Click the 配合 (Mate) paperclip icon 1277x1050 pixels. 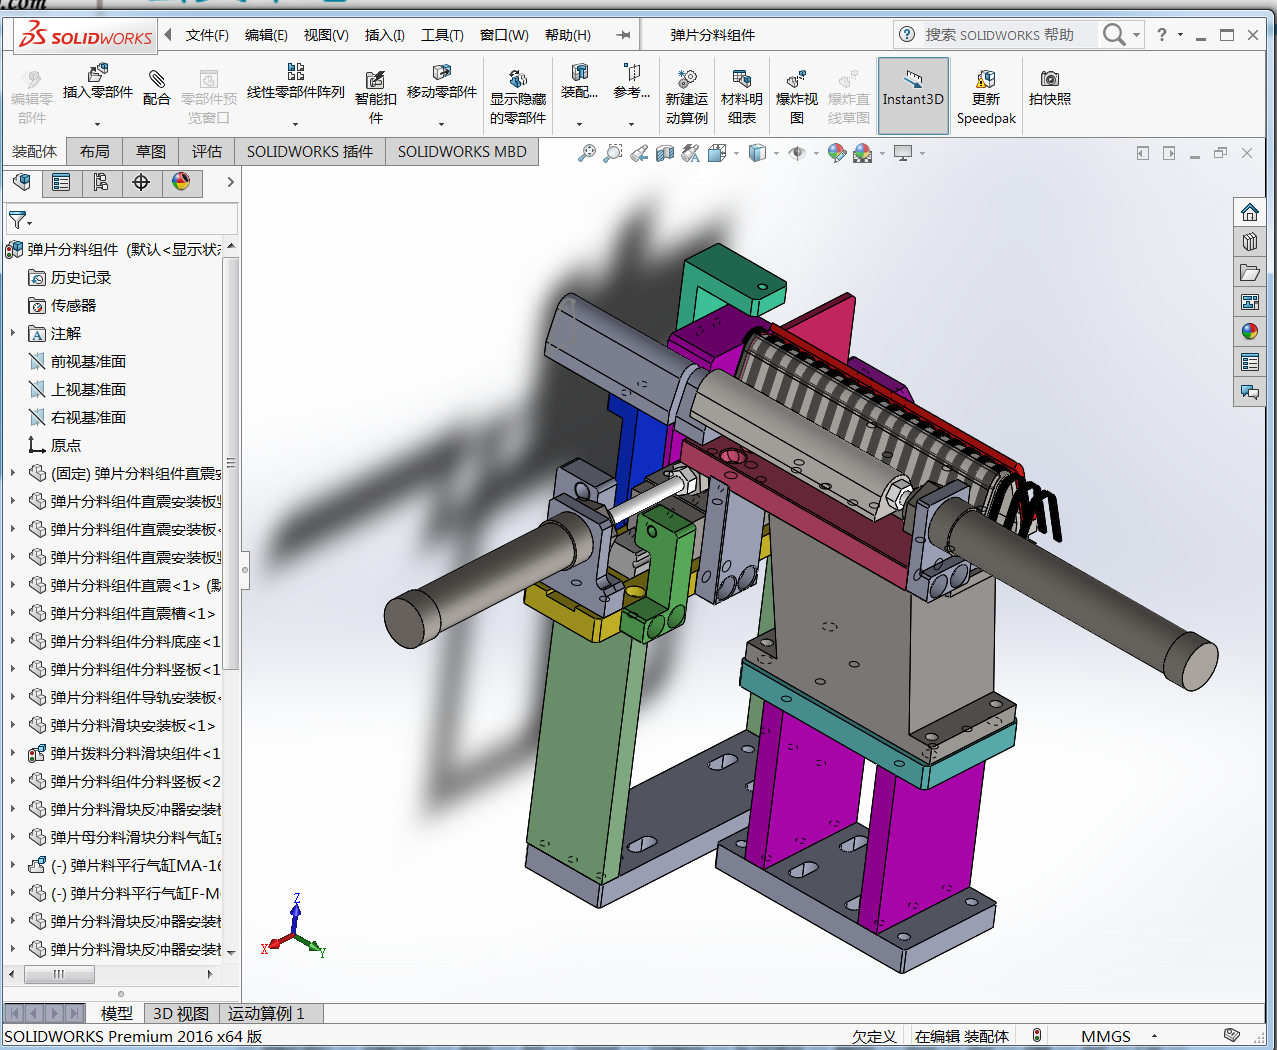coord(156,79)
